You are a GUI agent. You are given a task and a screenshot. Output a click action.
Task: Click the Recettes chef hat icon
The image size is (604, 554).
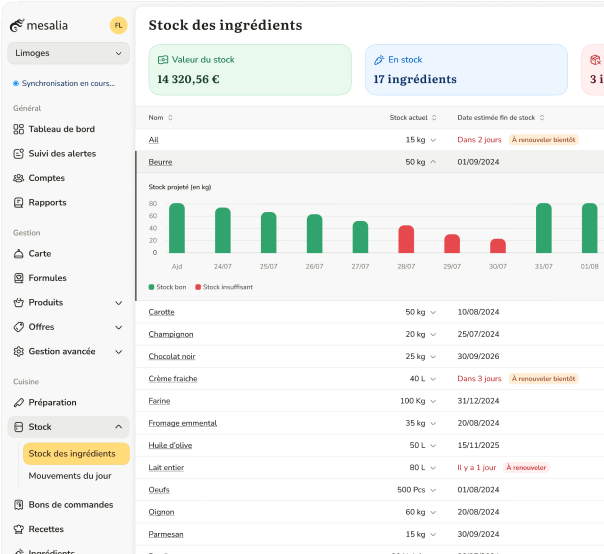tap(19, 529)
